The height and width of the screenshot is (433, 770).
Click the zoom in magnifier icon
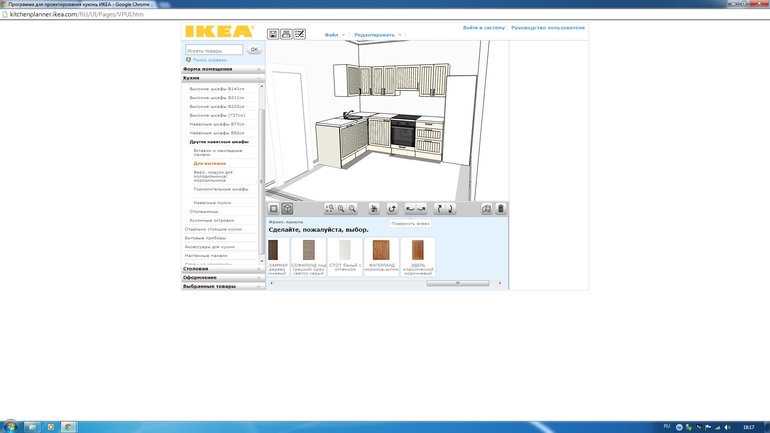[341, 209]
